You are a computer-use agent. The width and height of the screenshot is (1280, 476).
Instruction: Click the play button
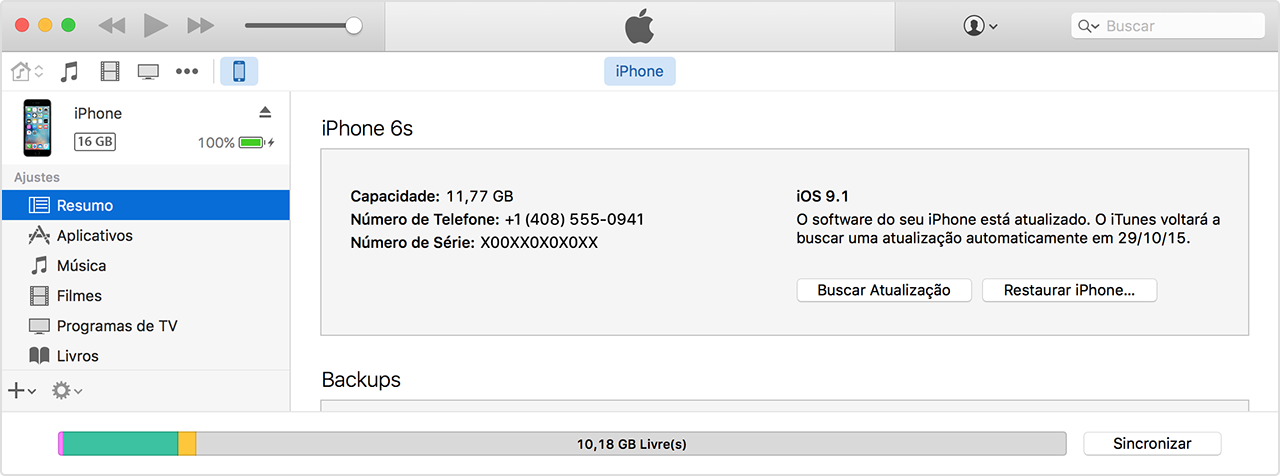pyautogui.click(x=155, y=25)
